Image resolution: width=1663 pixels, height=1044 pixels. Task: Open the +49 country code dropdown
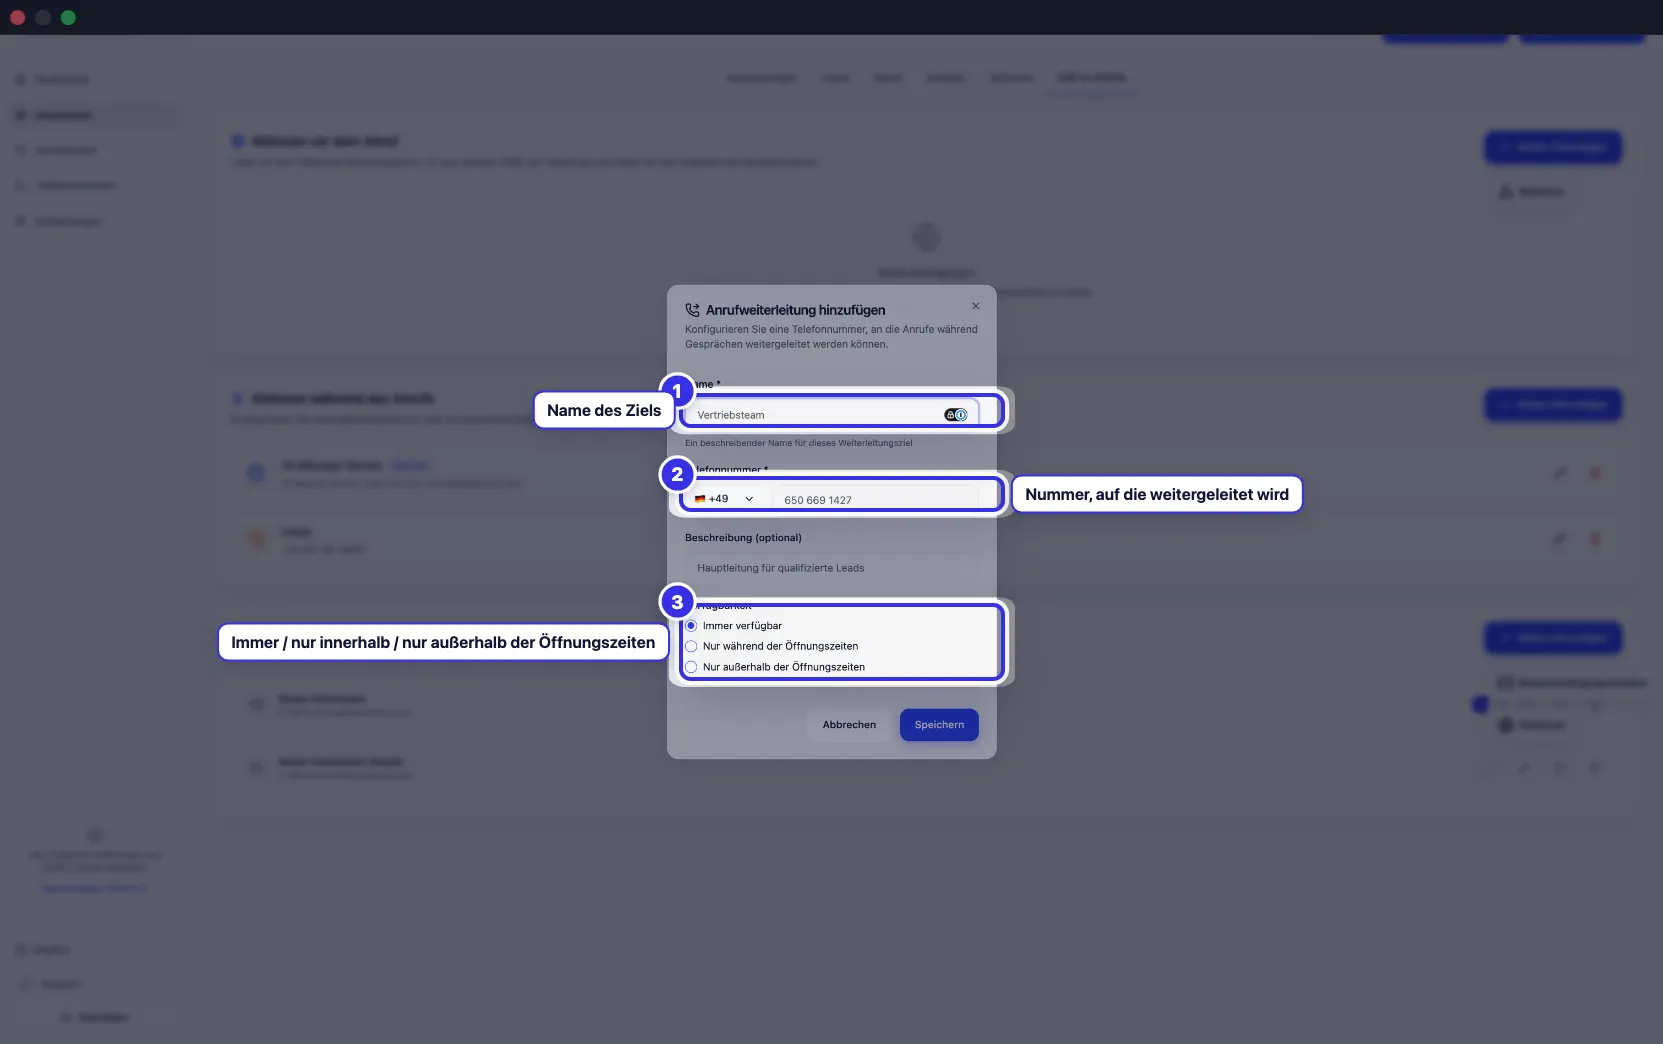click(725, 499)
